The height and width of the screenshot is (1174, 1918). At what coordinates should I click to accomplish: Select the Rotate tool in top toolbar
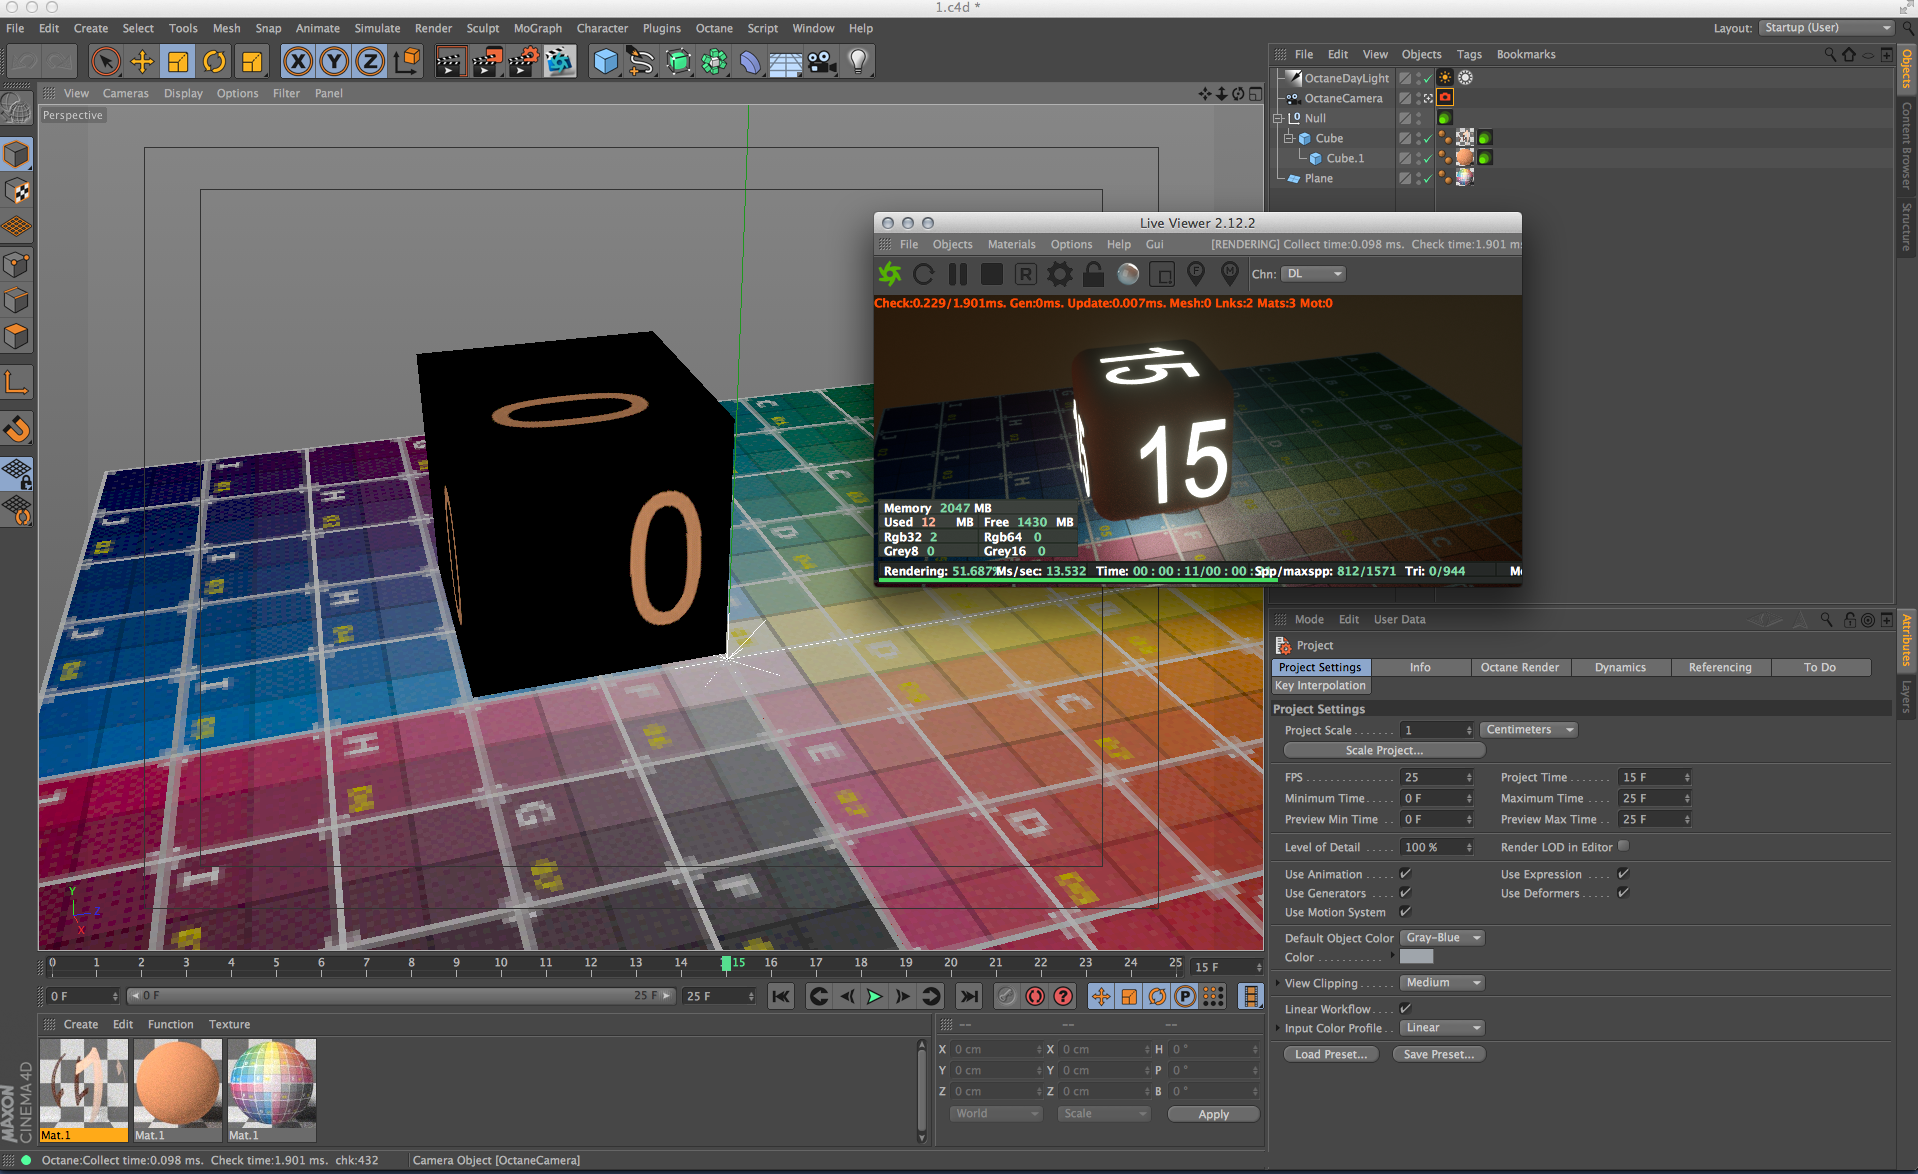pyautogui.click(x=214, y=62)
